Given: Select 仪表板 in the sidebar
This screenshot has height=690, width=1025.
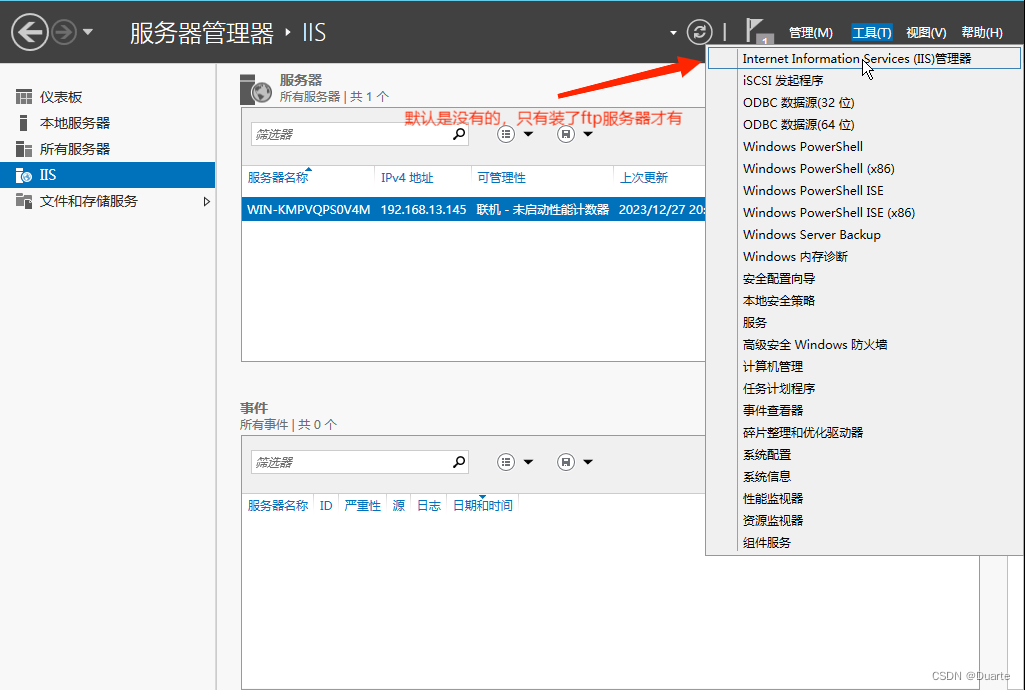Looking at the screenshot, I should tap(107, 97).
